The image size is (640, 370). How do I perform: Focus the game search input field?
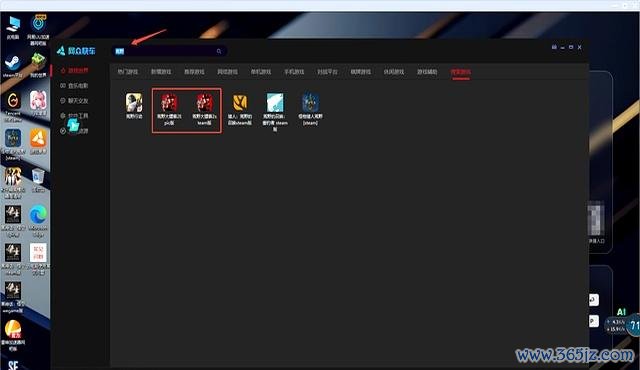[x=169, y=51]
